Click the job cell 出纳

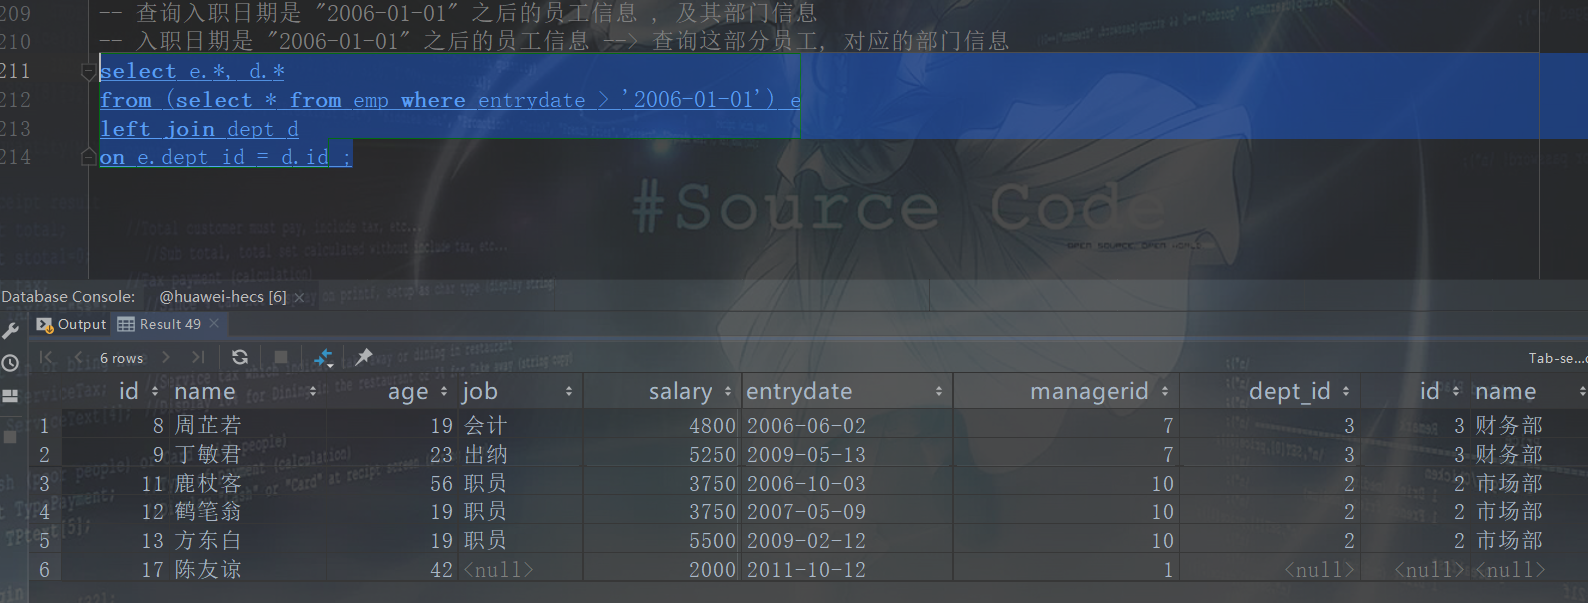[x=485, y=455]
